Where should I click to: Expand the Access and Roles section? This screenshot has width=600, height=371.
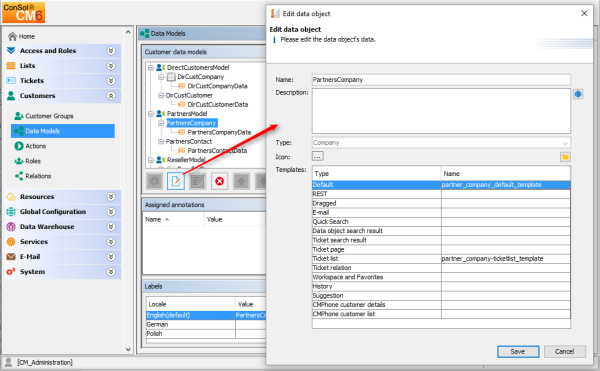pos(111,50)
